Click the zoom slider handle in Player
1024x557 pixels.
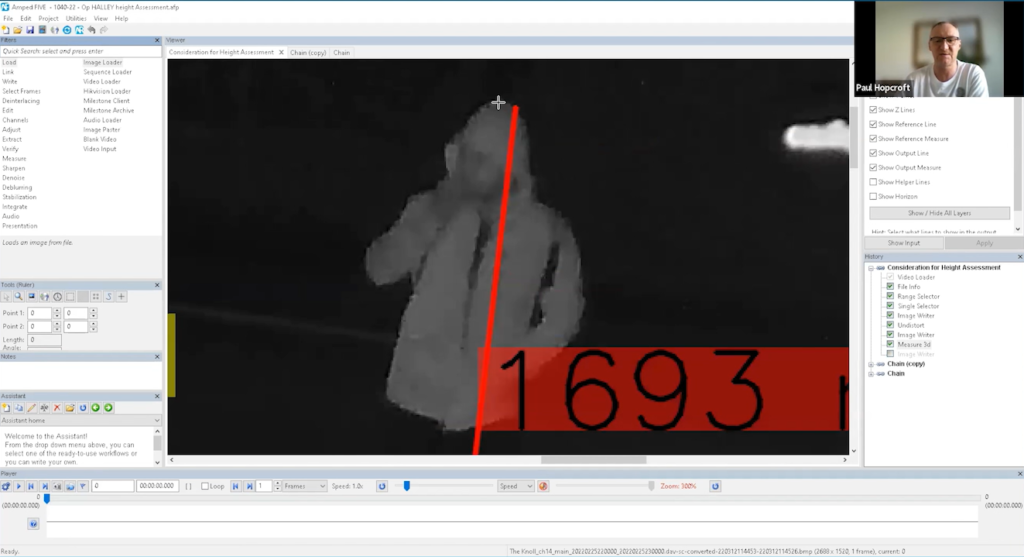point(651,486)
